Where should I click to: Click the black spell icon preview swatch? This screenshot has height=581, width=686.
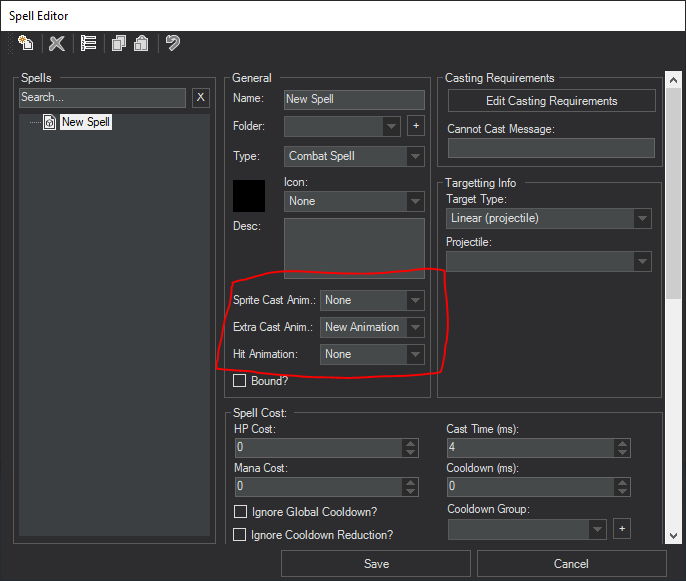tap(249, 196)
